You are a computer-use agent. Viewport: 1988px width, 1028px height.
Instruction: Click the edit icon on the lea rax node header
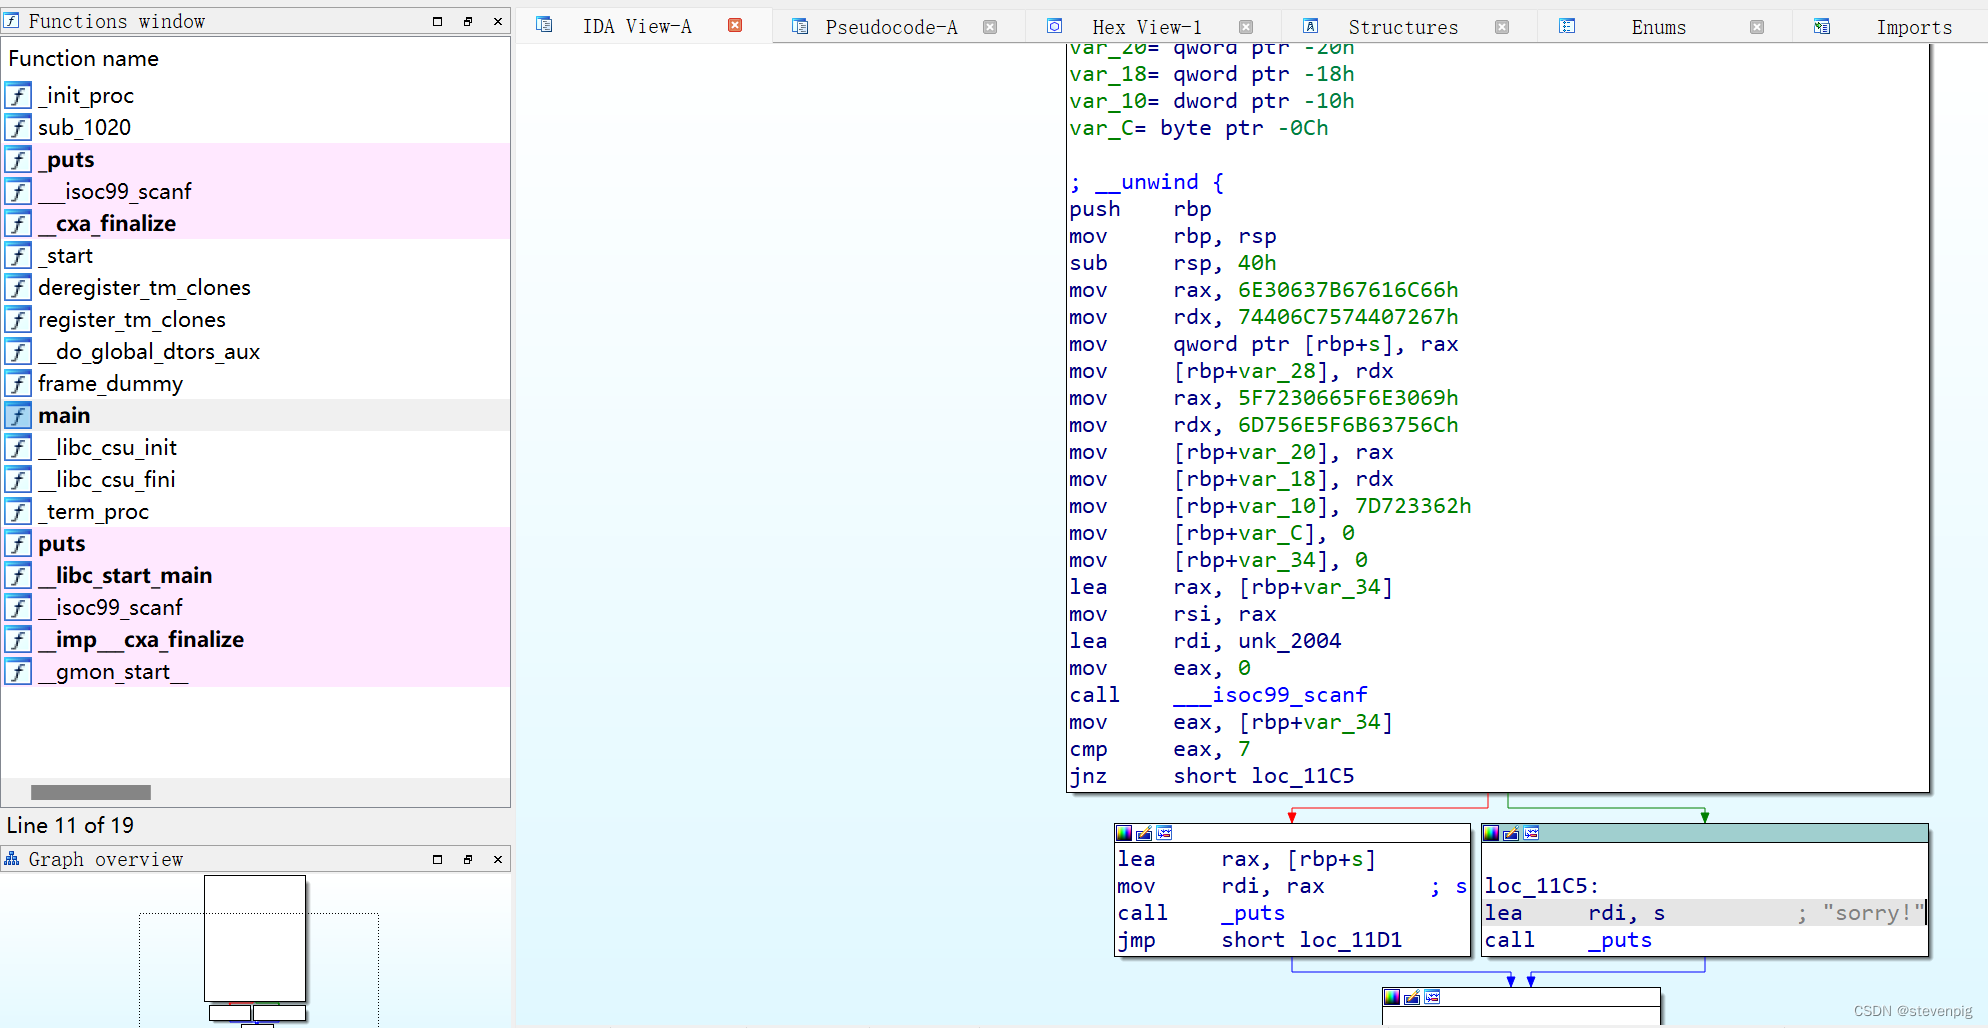1144,833
